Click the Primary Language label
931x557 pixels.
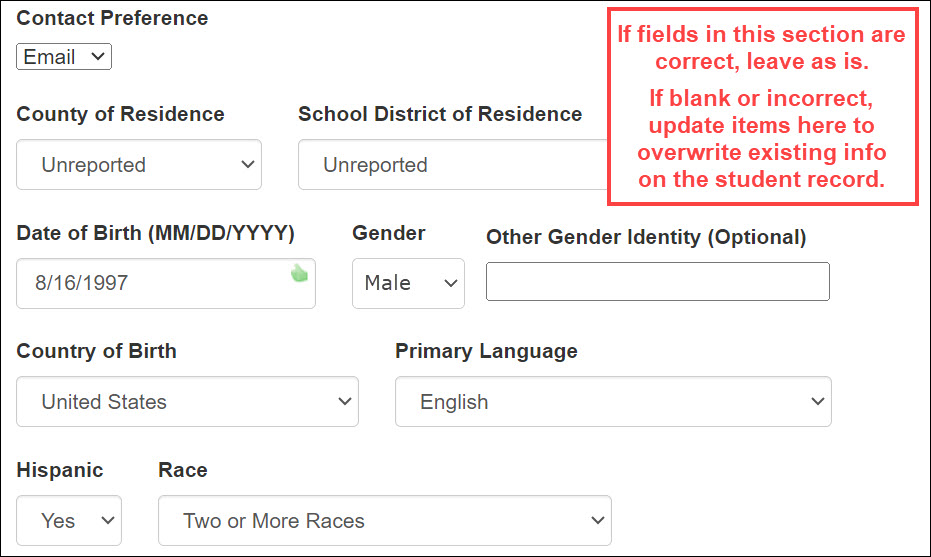(x=486, y=351)
